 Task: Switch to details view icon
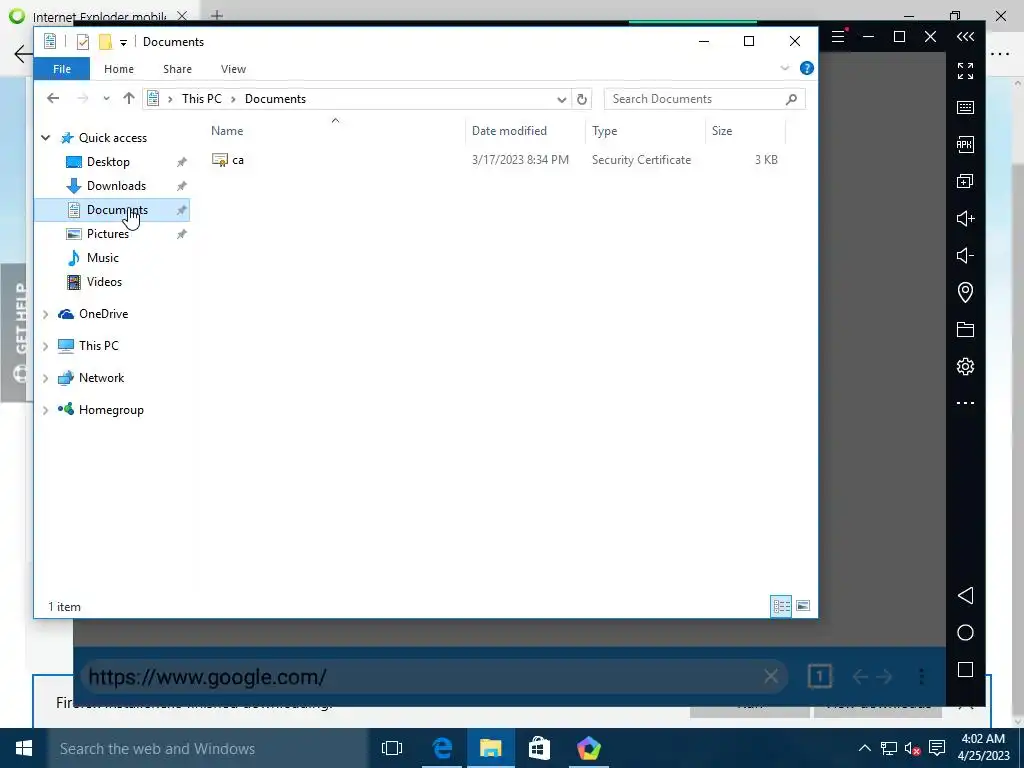781,606
